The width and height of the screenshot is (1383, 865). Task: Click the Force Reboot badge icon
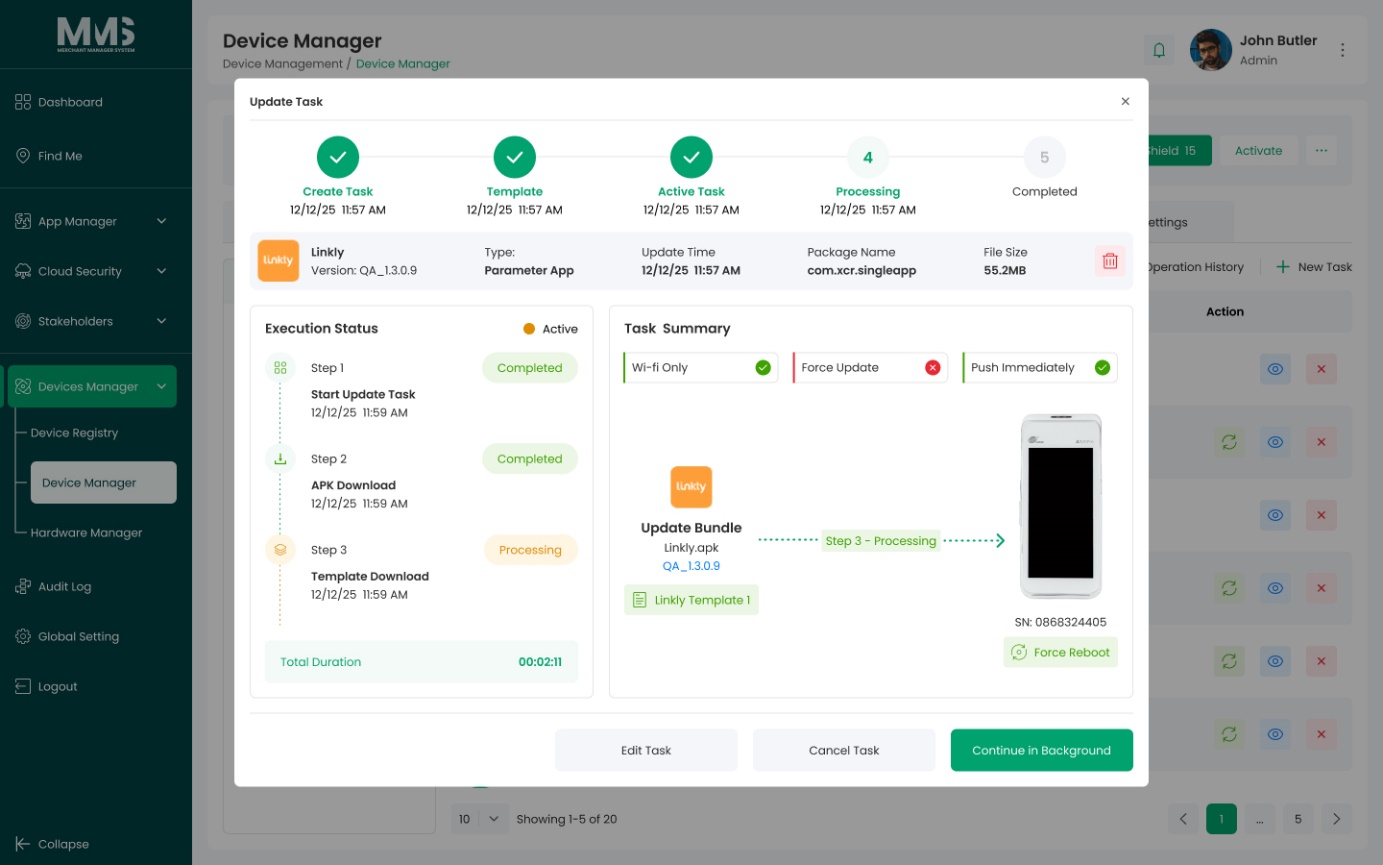1019,652
